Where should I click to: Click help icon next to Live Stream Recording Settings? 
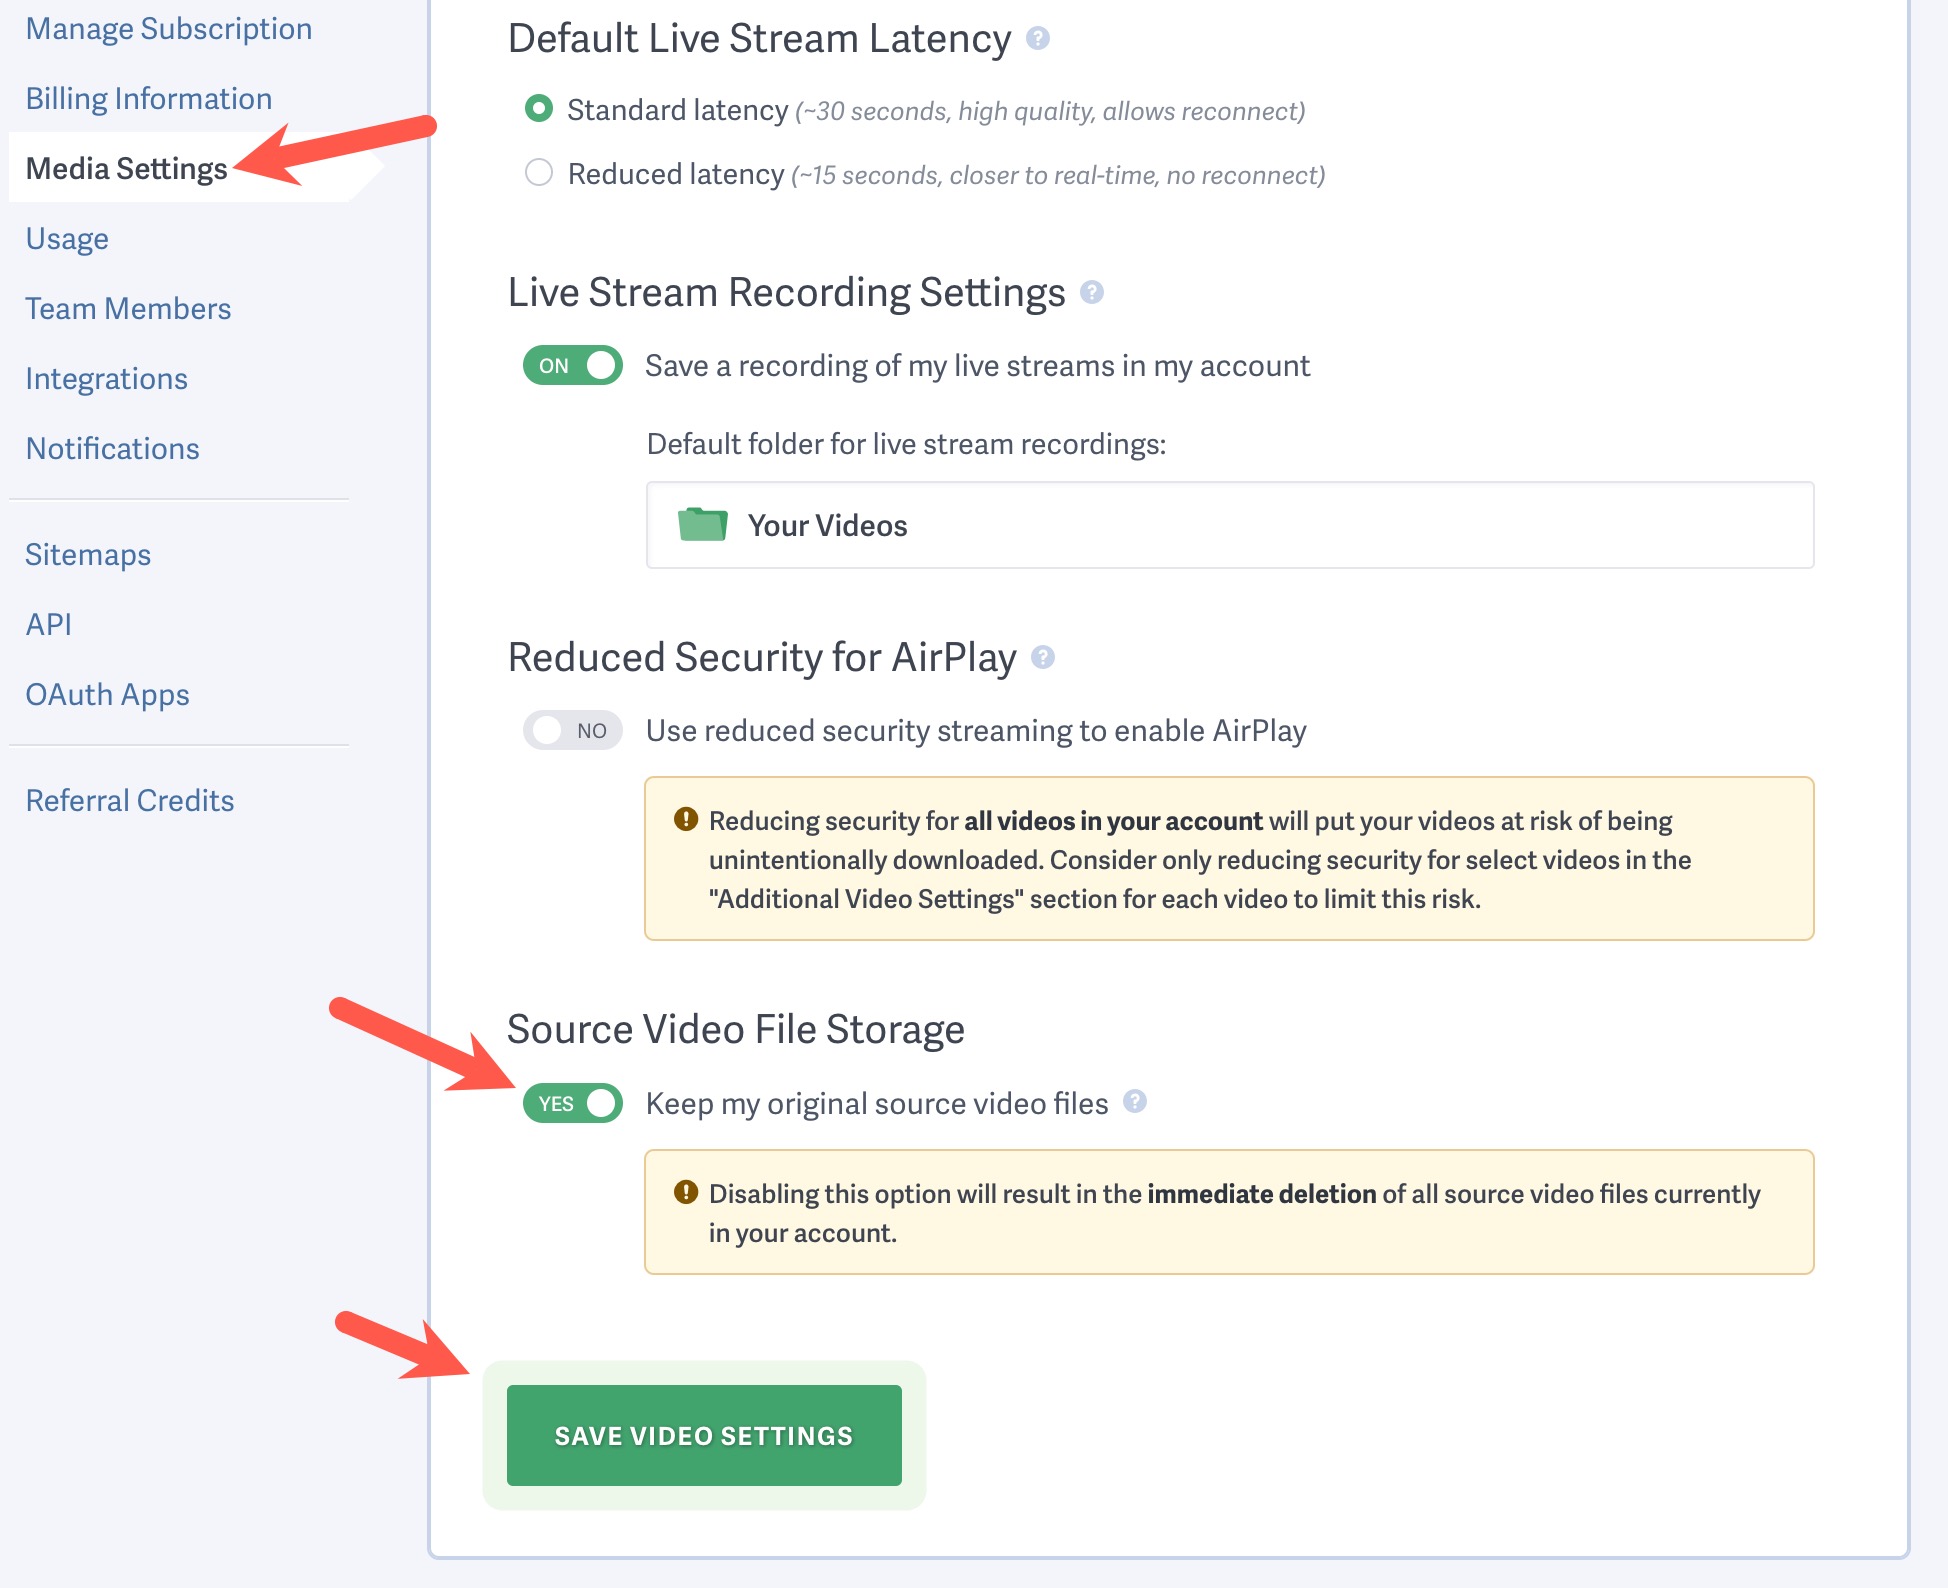pos(1092,292)
